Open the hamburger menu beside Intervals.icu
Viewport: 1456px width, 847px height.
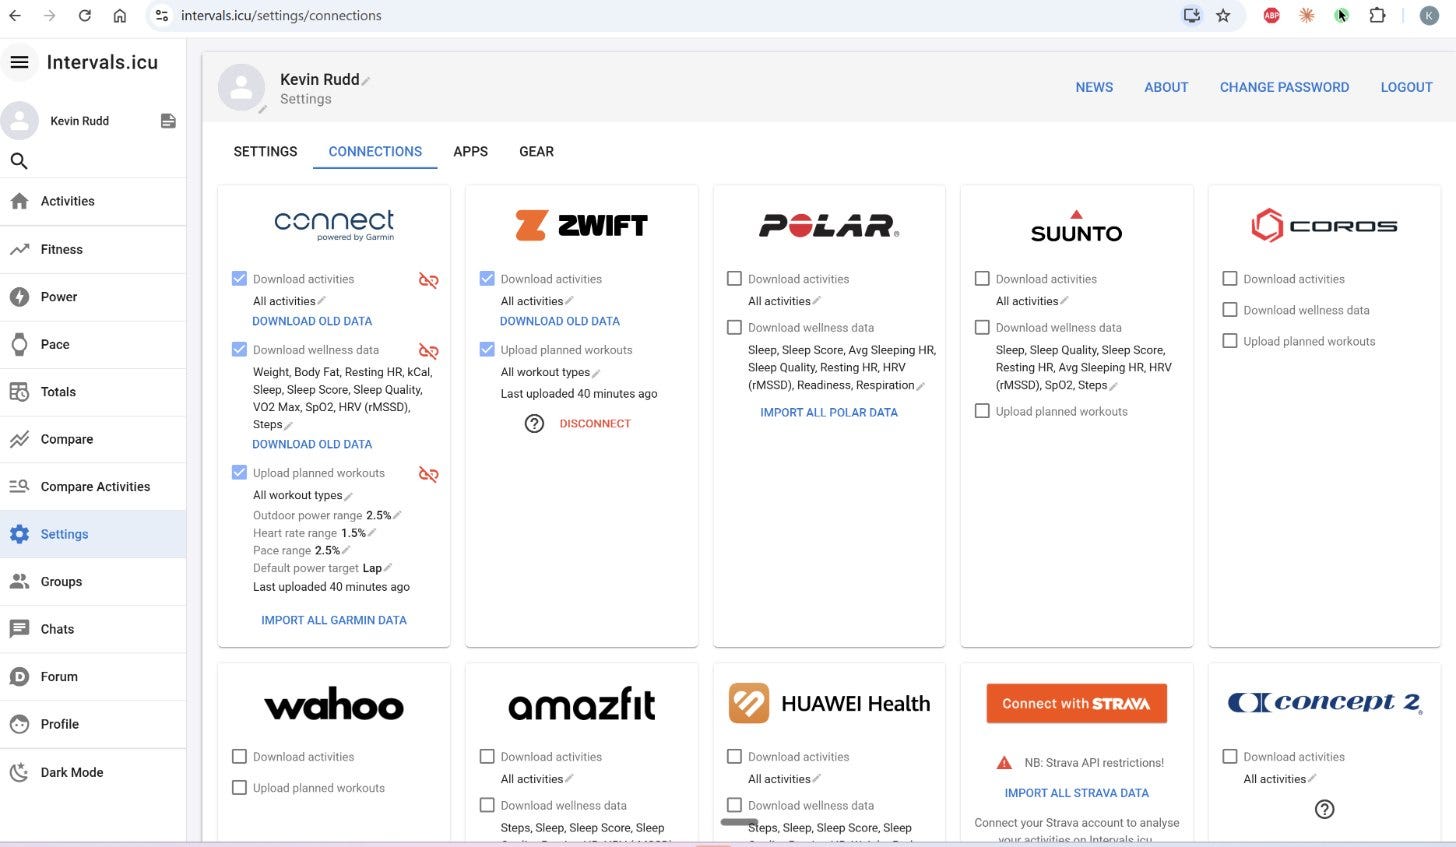pyautogui.click(x=19, y=62)
